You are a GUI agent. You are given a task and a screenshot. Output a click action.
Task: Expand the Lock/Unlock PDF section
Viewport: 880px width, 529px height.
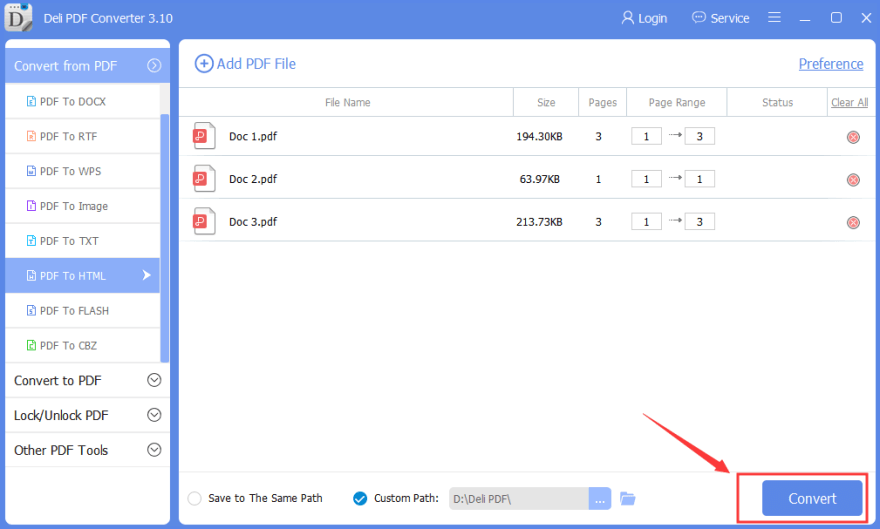[154, 415]
